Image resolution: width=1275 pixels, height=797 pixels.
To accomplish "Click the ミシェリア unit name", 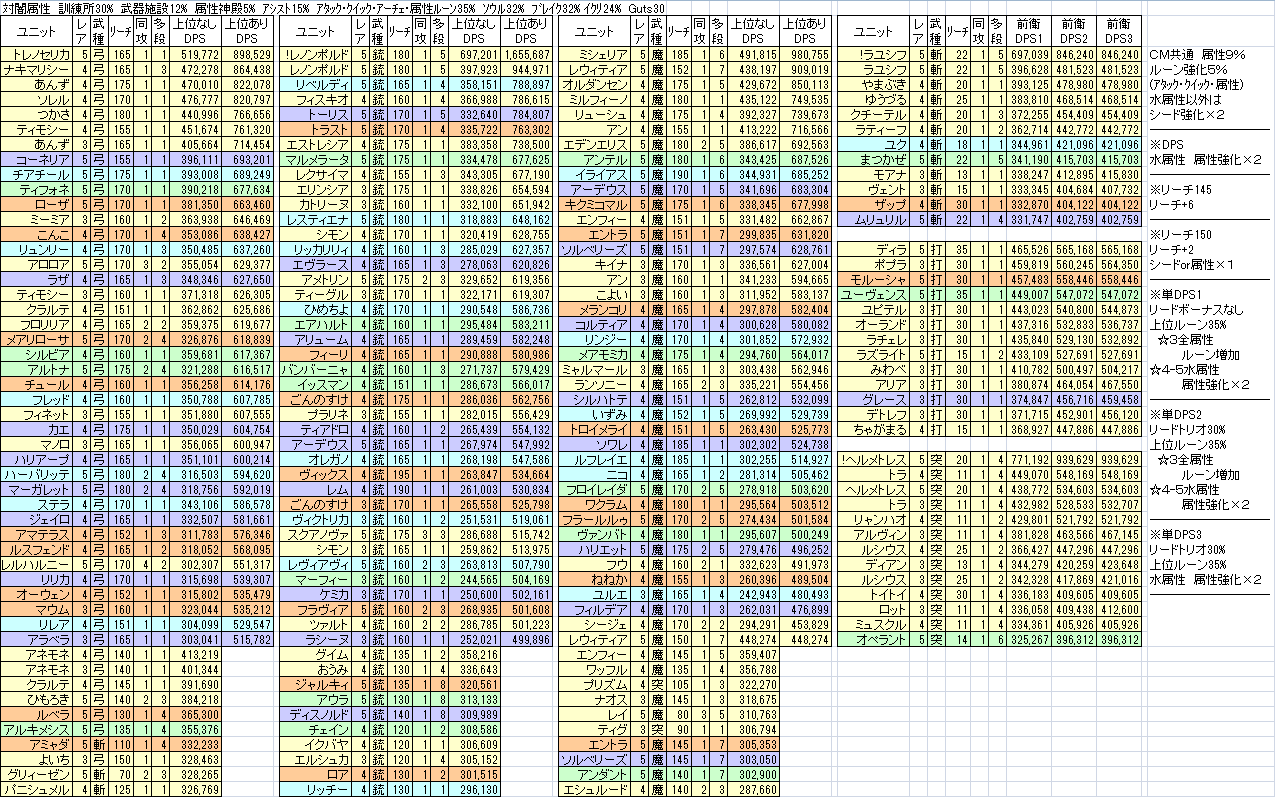I will click(596, 53).
